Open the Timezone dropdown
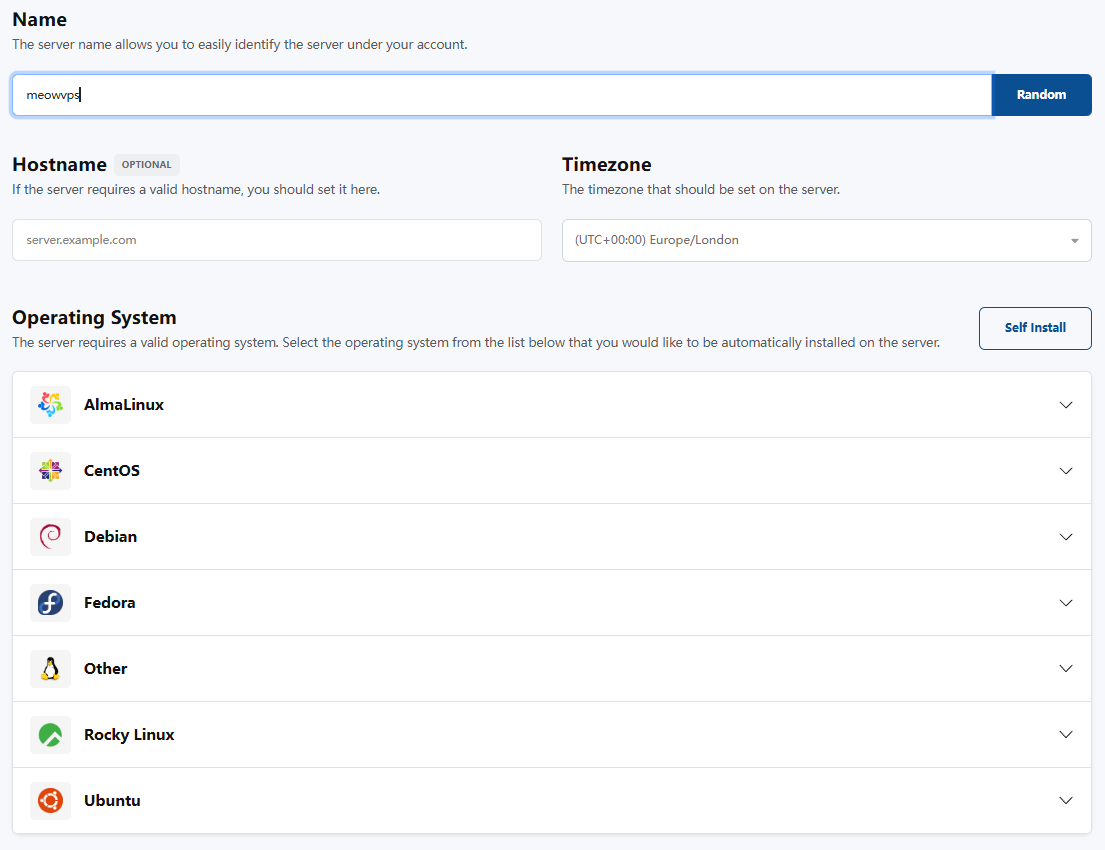The height and width of the screenshot is (850, 1105). point(827,240)
